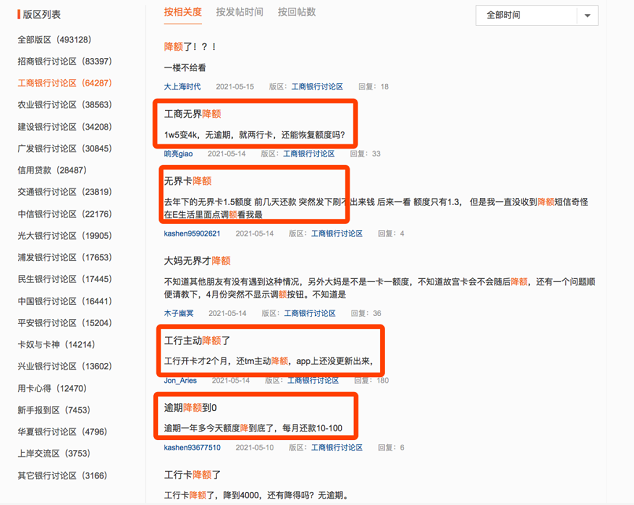Select 卡奴与卡神 (14214) in sidebar
Viewport: 634px width, 505px height.
tap(56, 344)
